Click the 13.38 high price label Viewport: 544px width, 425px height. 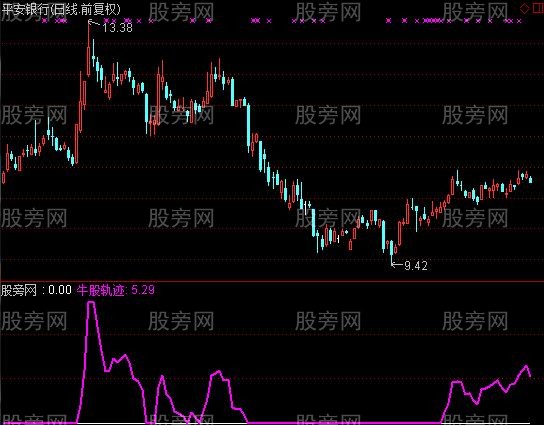click(x=118, y=28)
